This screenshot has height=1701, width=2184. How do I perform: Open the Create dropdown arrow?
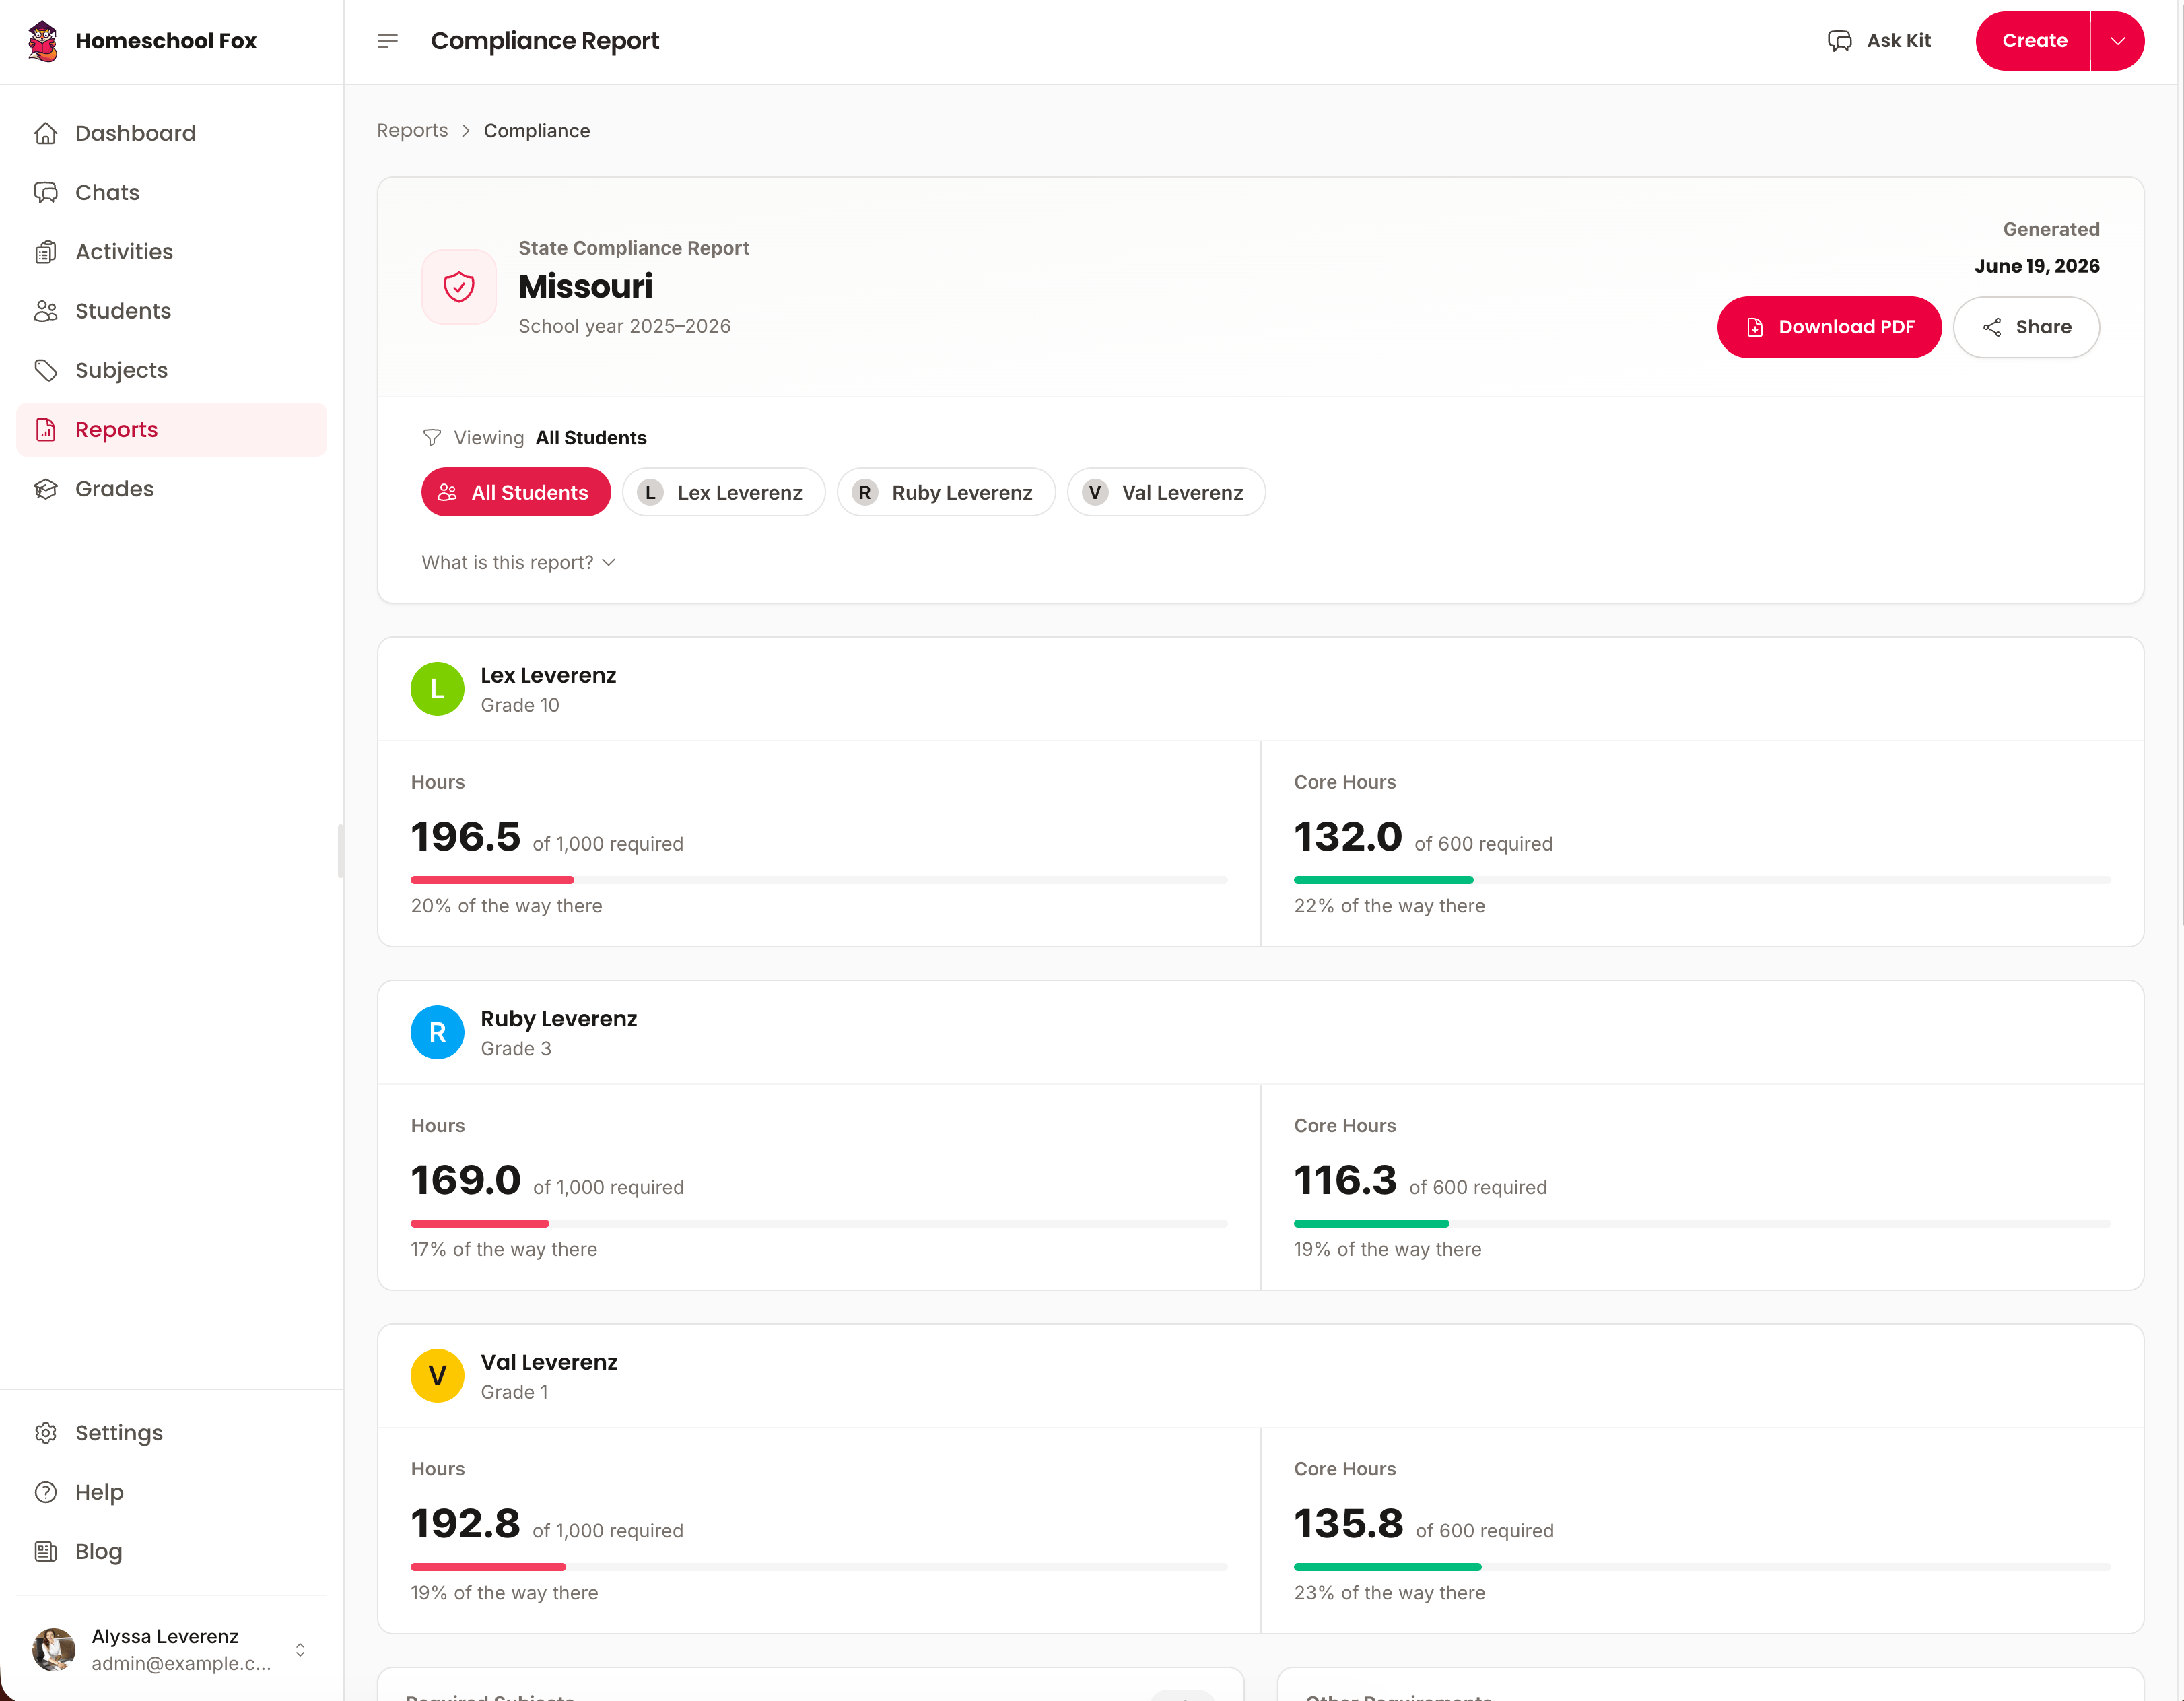pyautogui.click(x=2117, y=41)
